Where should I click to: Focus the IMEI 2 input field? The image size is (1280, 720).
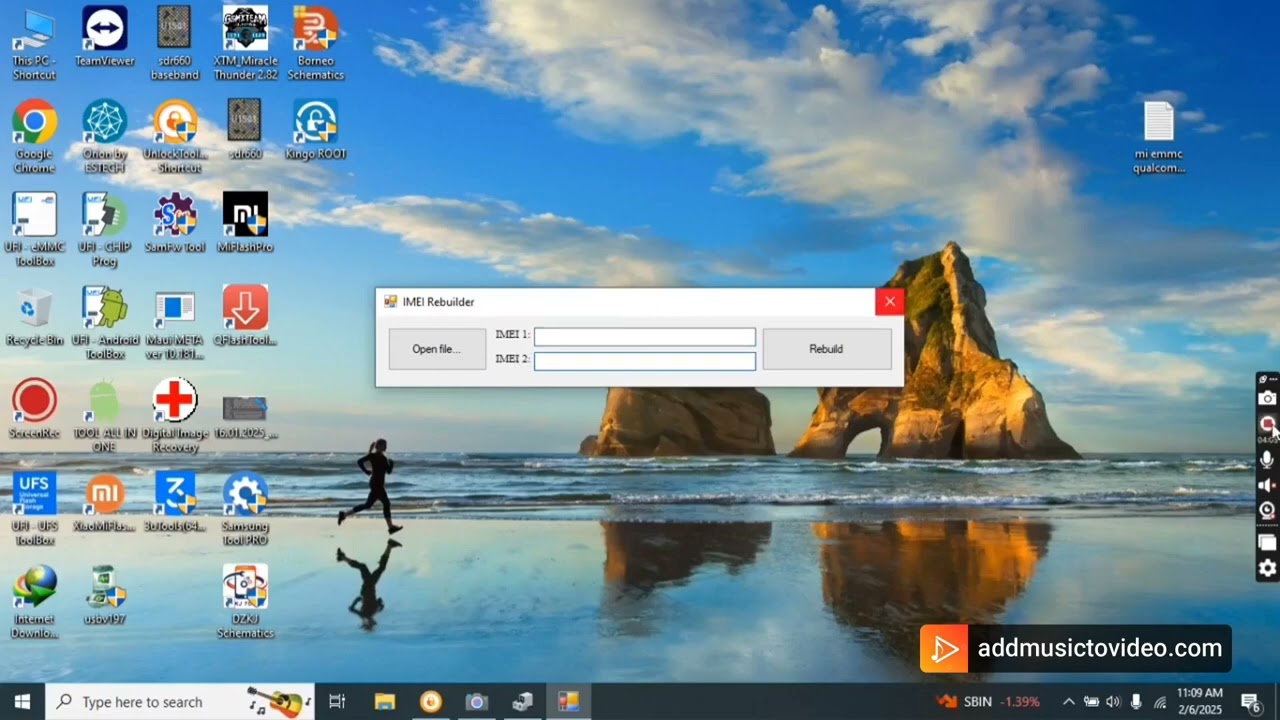(x=645, y=361)
